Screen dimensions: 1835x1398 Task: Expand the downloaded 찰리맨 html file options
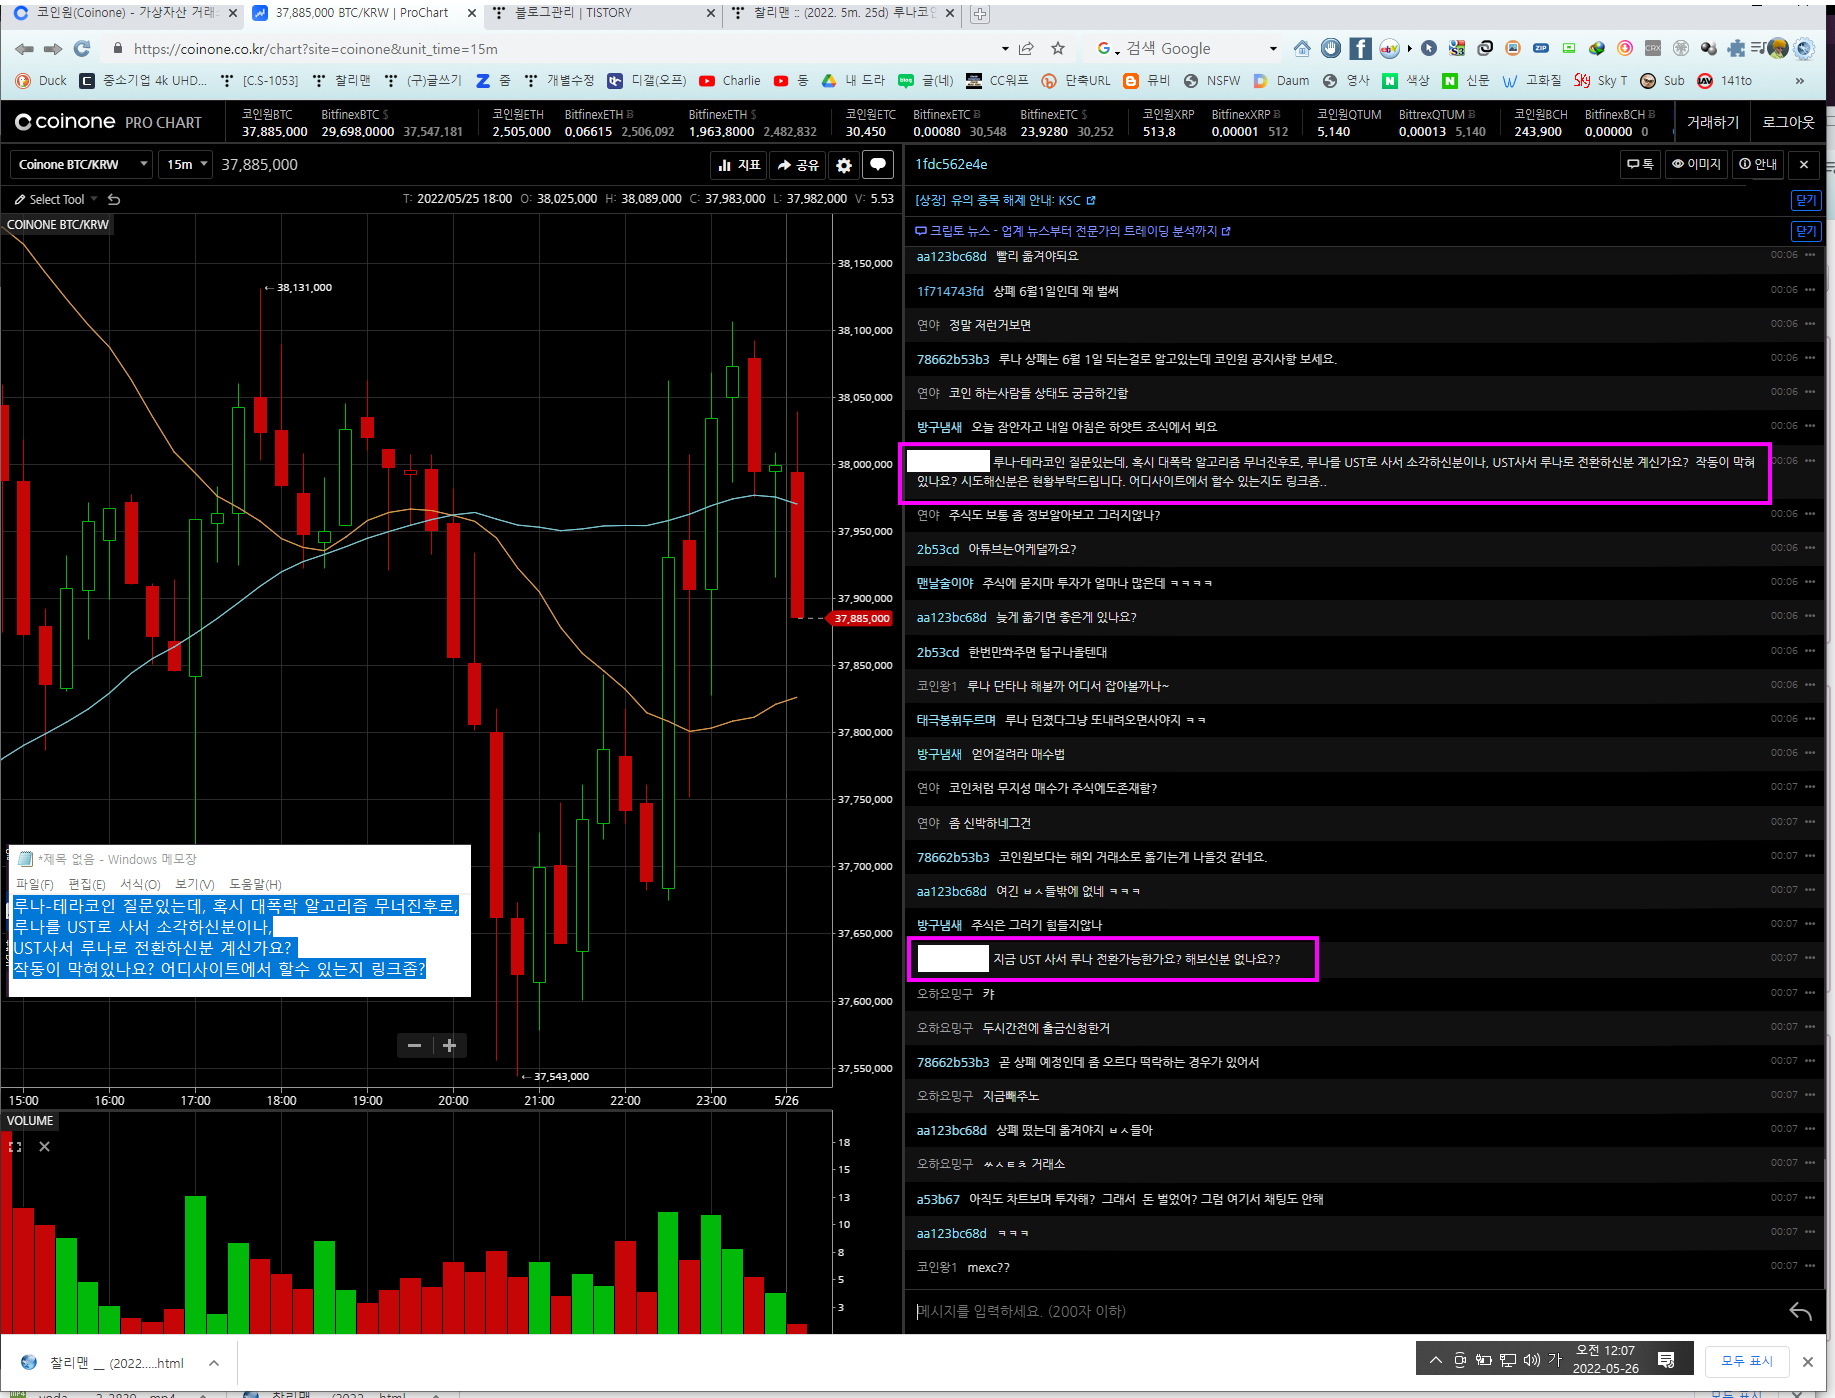point(214,1363)
